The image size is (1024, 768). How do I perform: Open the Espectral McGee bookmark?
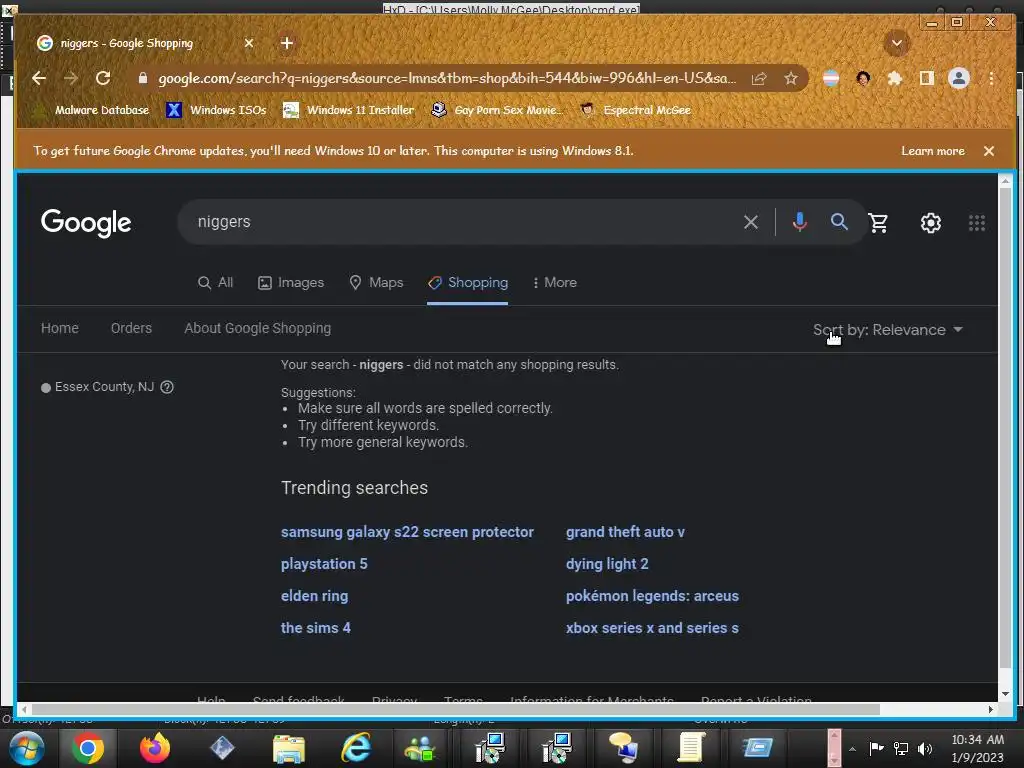(x=635, y=110)
